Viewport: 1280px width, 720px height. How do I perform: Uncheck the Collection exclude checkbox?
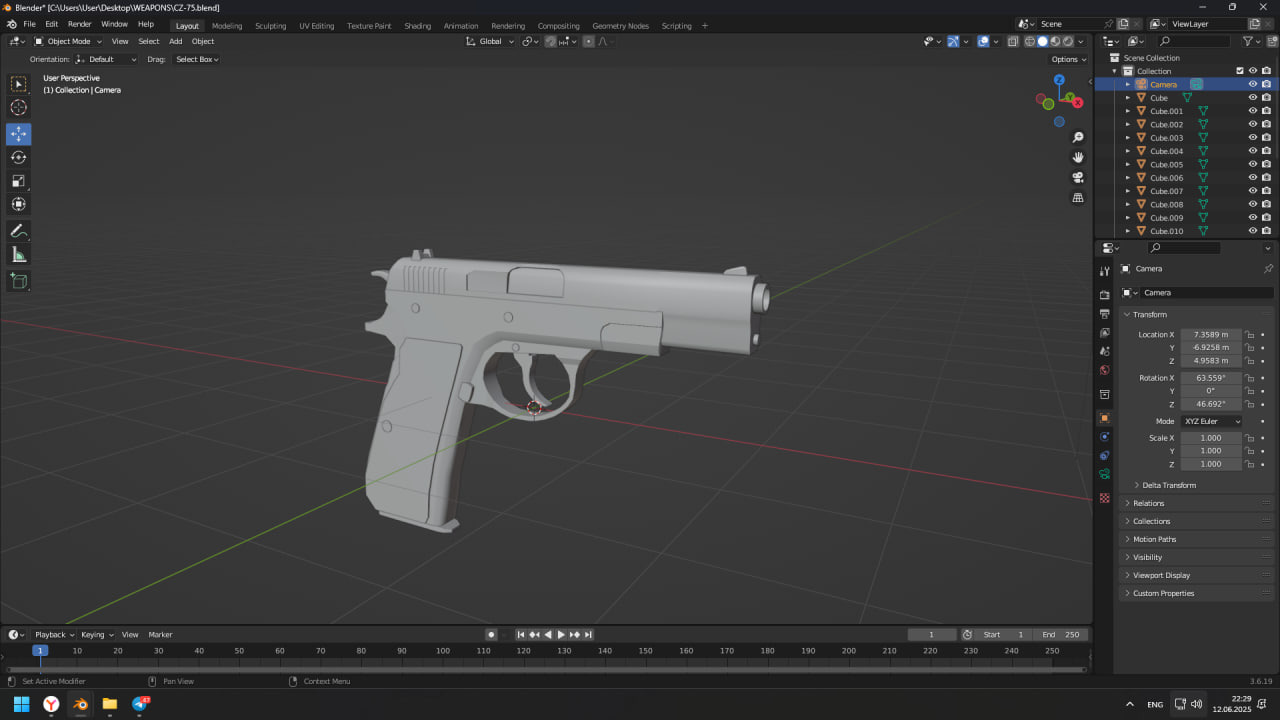pos(1240,71)
